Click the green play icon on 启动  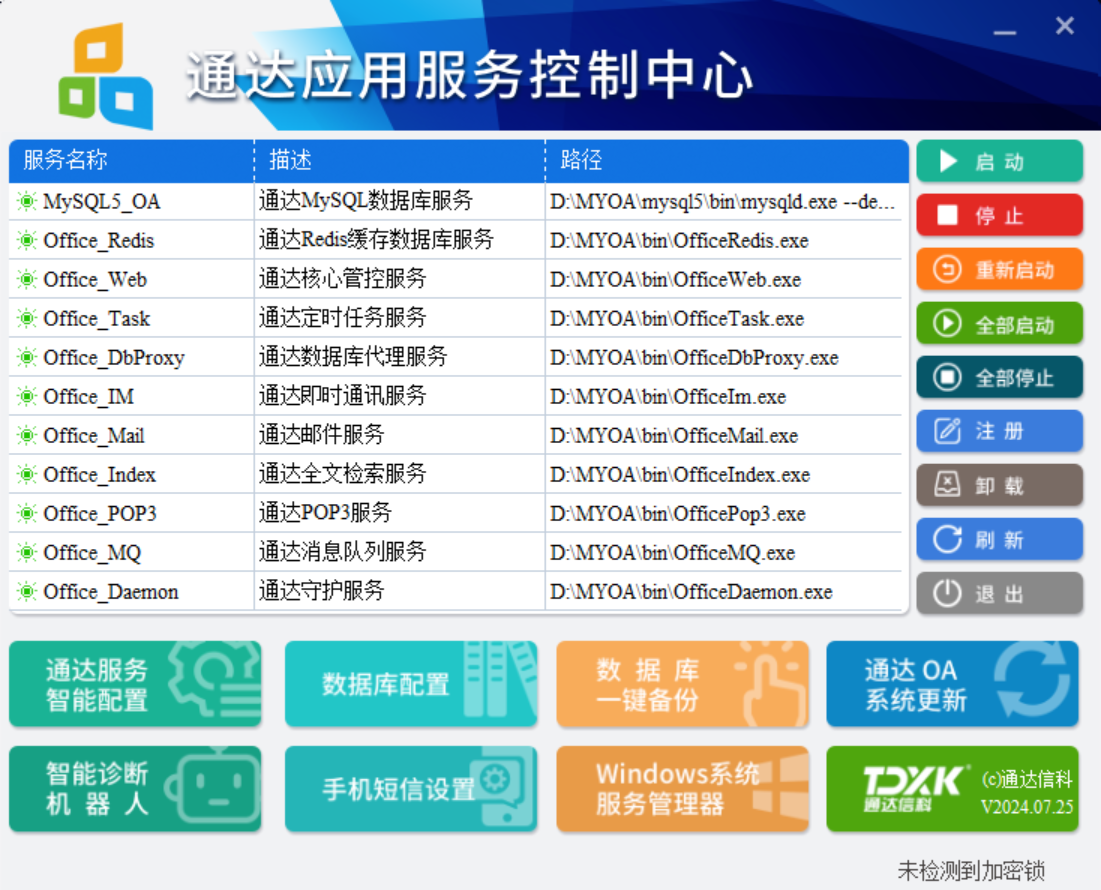(948, 162)
